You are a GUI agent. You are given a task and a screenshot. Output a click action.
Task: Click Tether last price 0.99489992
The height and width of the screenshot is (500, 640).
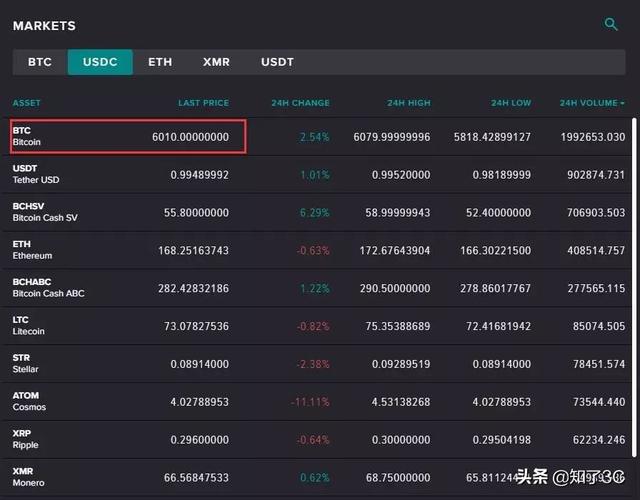point(200,175)
